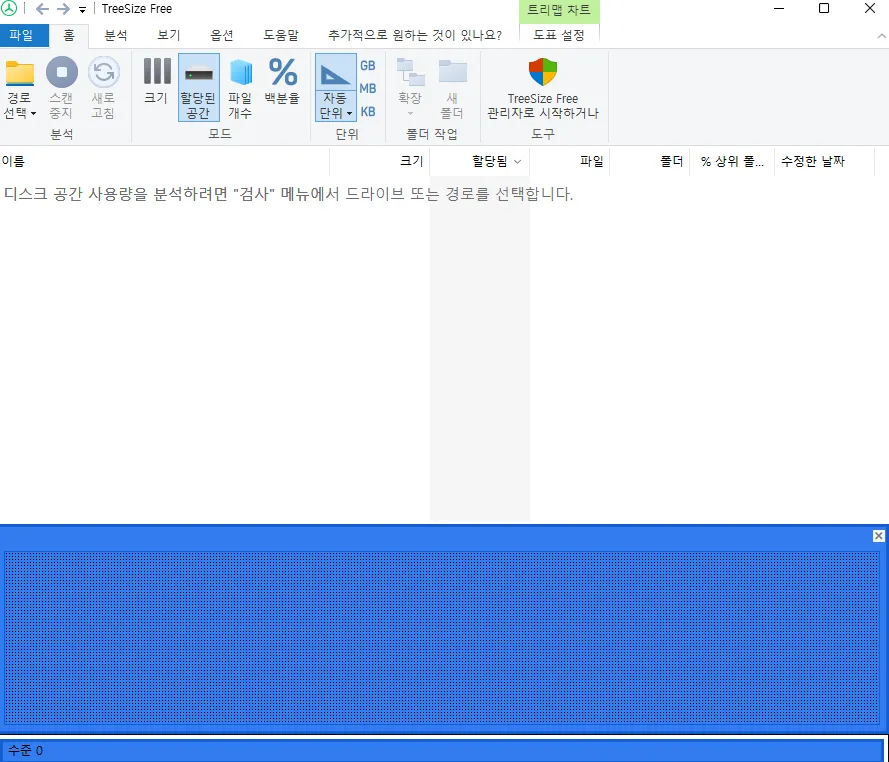Viewport: 889px width, 762px height.
Task: Click the run-as-administrator shield icon
Action: (x=543, y=71)
